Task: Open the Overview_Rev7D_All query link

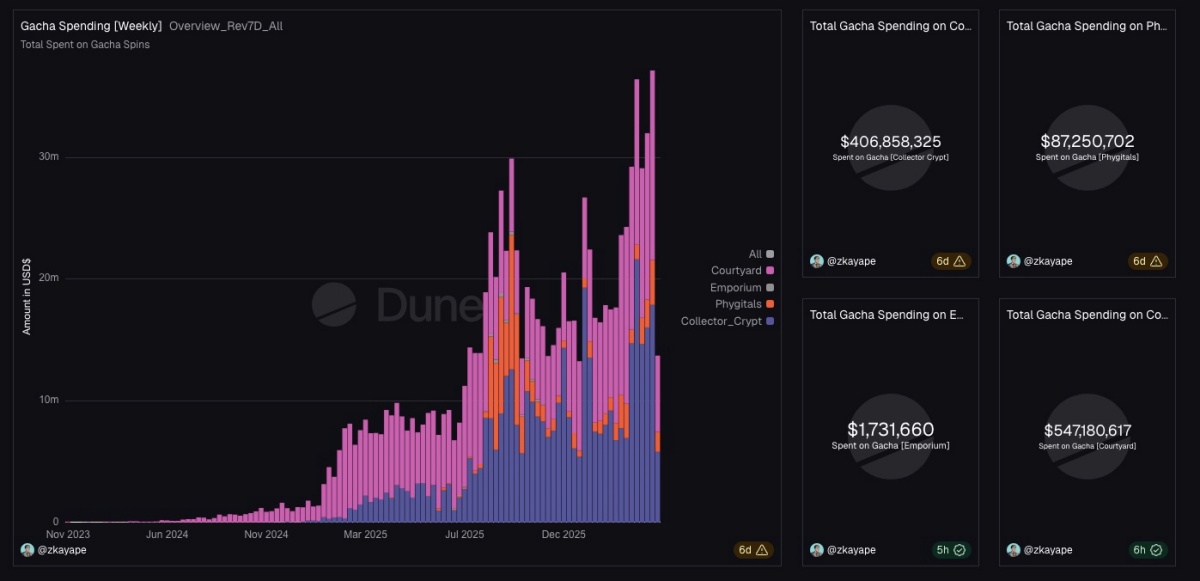Action: 226,26
